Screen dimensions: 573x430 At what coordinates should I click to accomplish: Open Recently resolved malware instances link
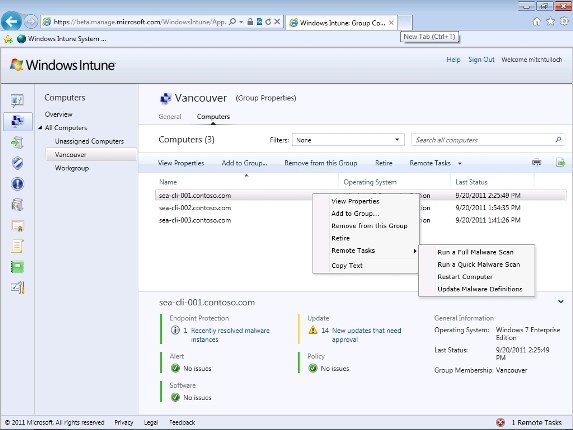click(230, 335)
